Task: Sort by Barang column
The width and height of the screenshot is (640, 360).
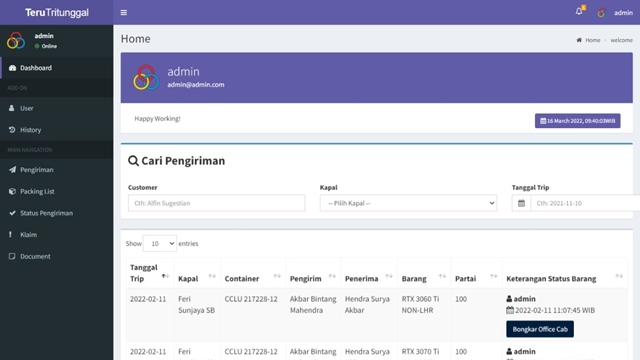Action: point(424,273)
